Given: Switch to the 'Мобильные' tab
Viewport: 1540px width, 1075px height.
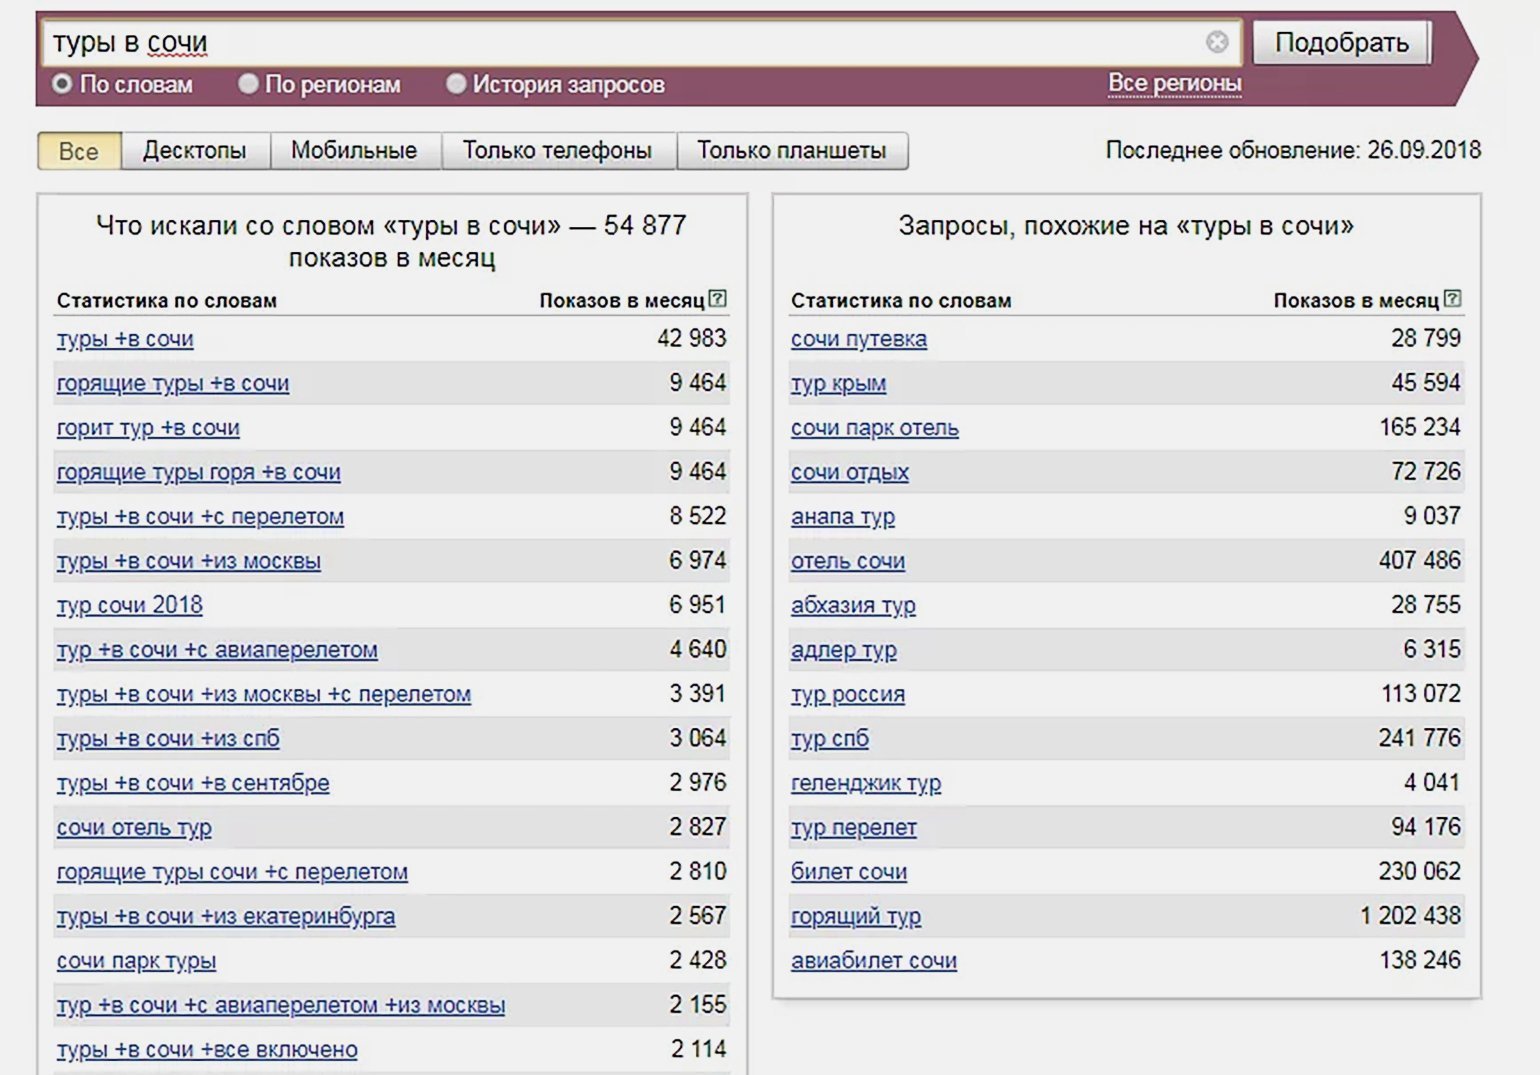Looking at the screenshot, I should pos(354,151).
